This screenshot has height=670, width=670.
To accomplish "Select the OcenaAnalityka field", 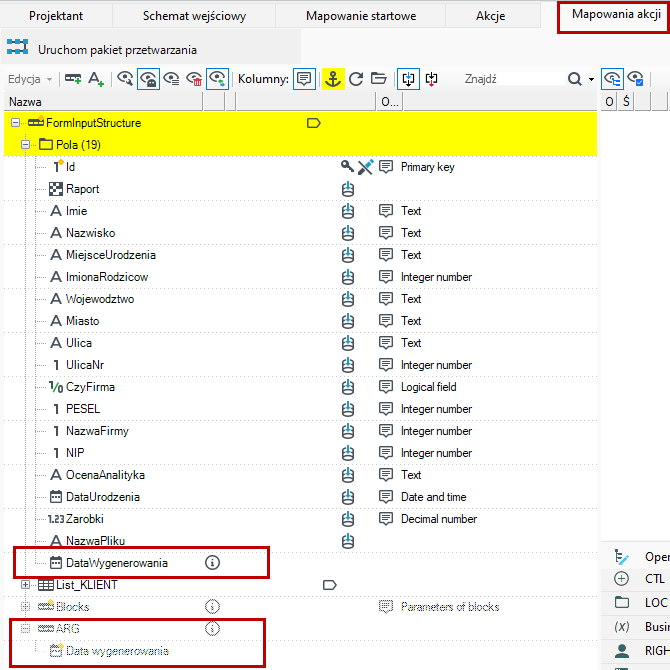I will pyautogui.click(x=105, y=475).
